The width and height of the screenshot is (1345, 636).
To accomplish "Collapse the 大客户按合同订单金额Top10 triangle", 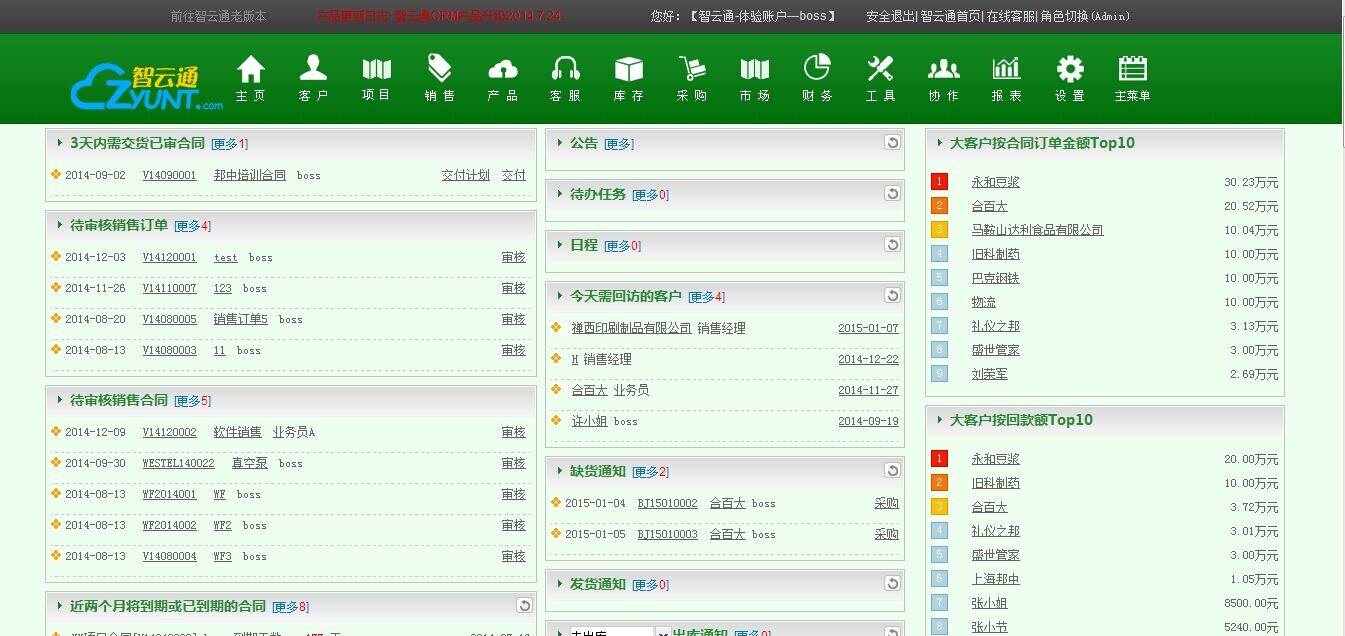I will click(940, 143).
